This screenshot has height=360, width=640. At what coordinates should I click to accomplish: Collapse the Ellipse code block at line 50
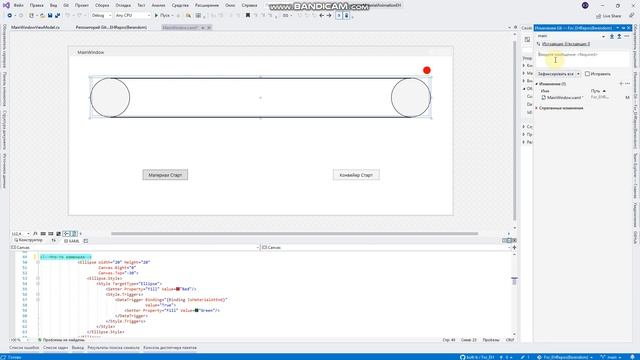[x=38, y=262]
